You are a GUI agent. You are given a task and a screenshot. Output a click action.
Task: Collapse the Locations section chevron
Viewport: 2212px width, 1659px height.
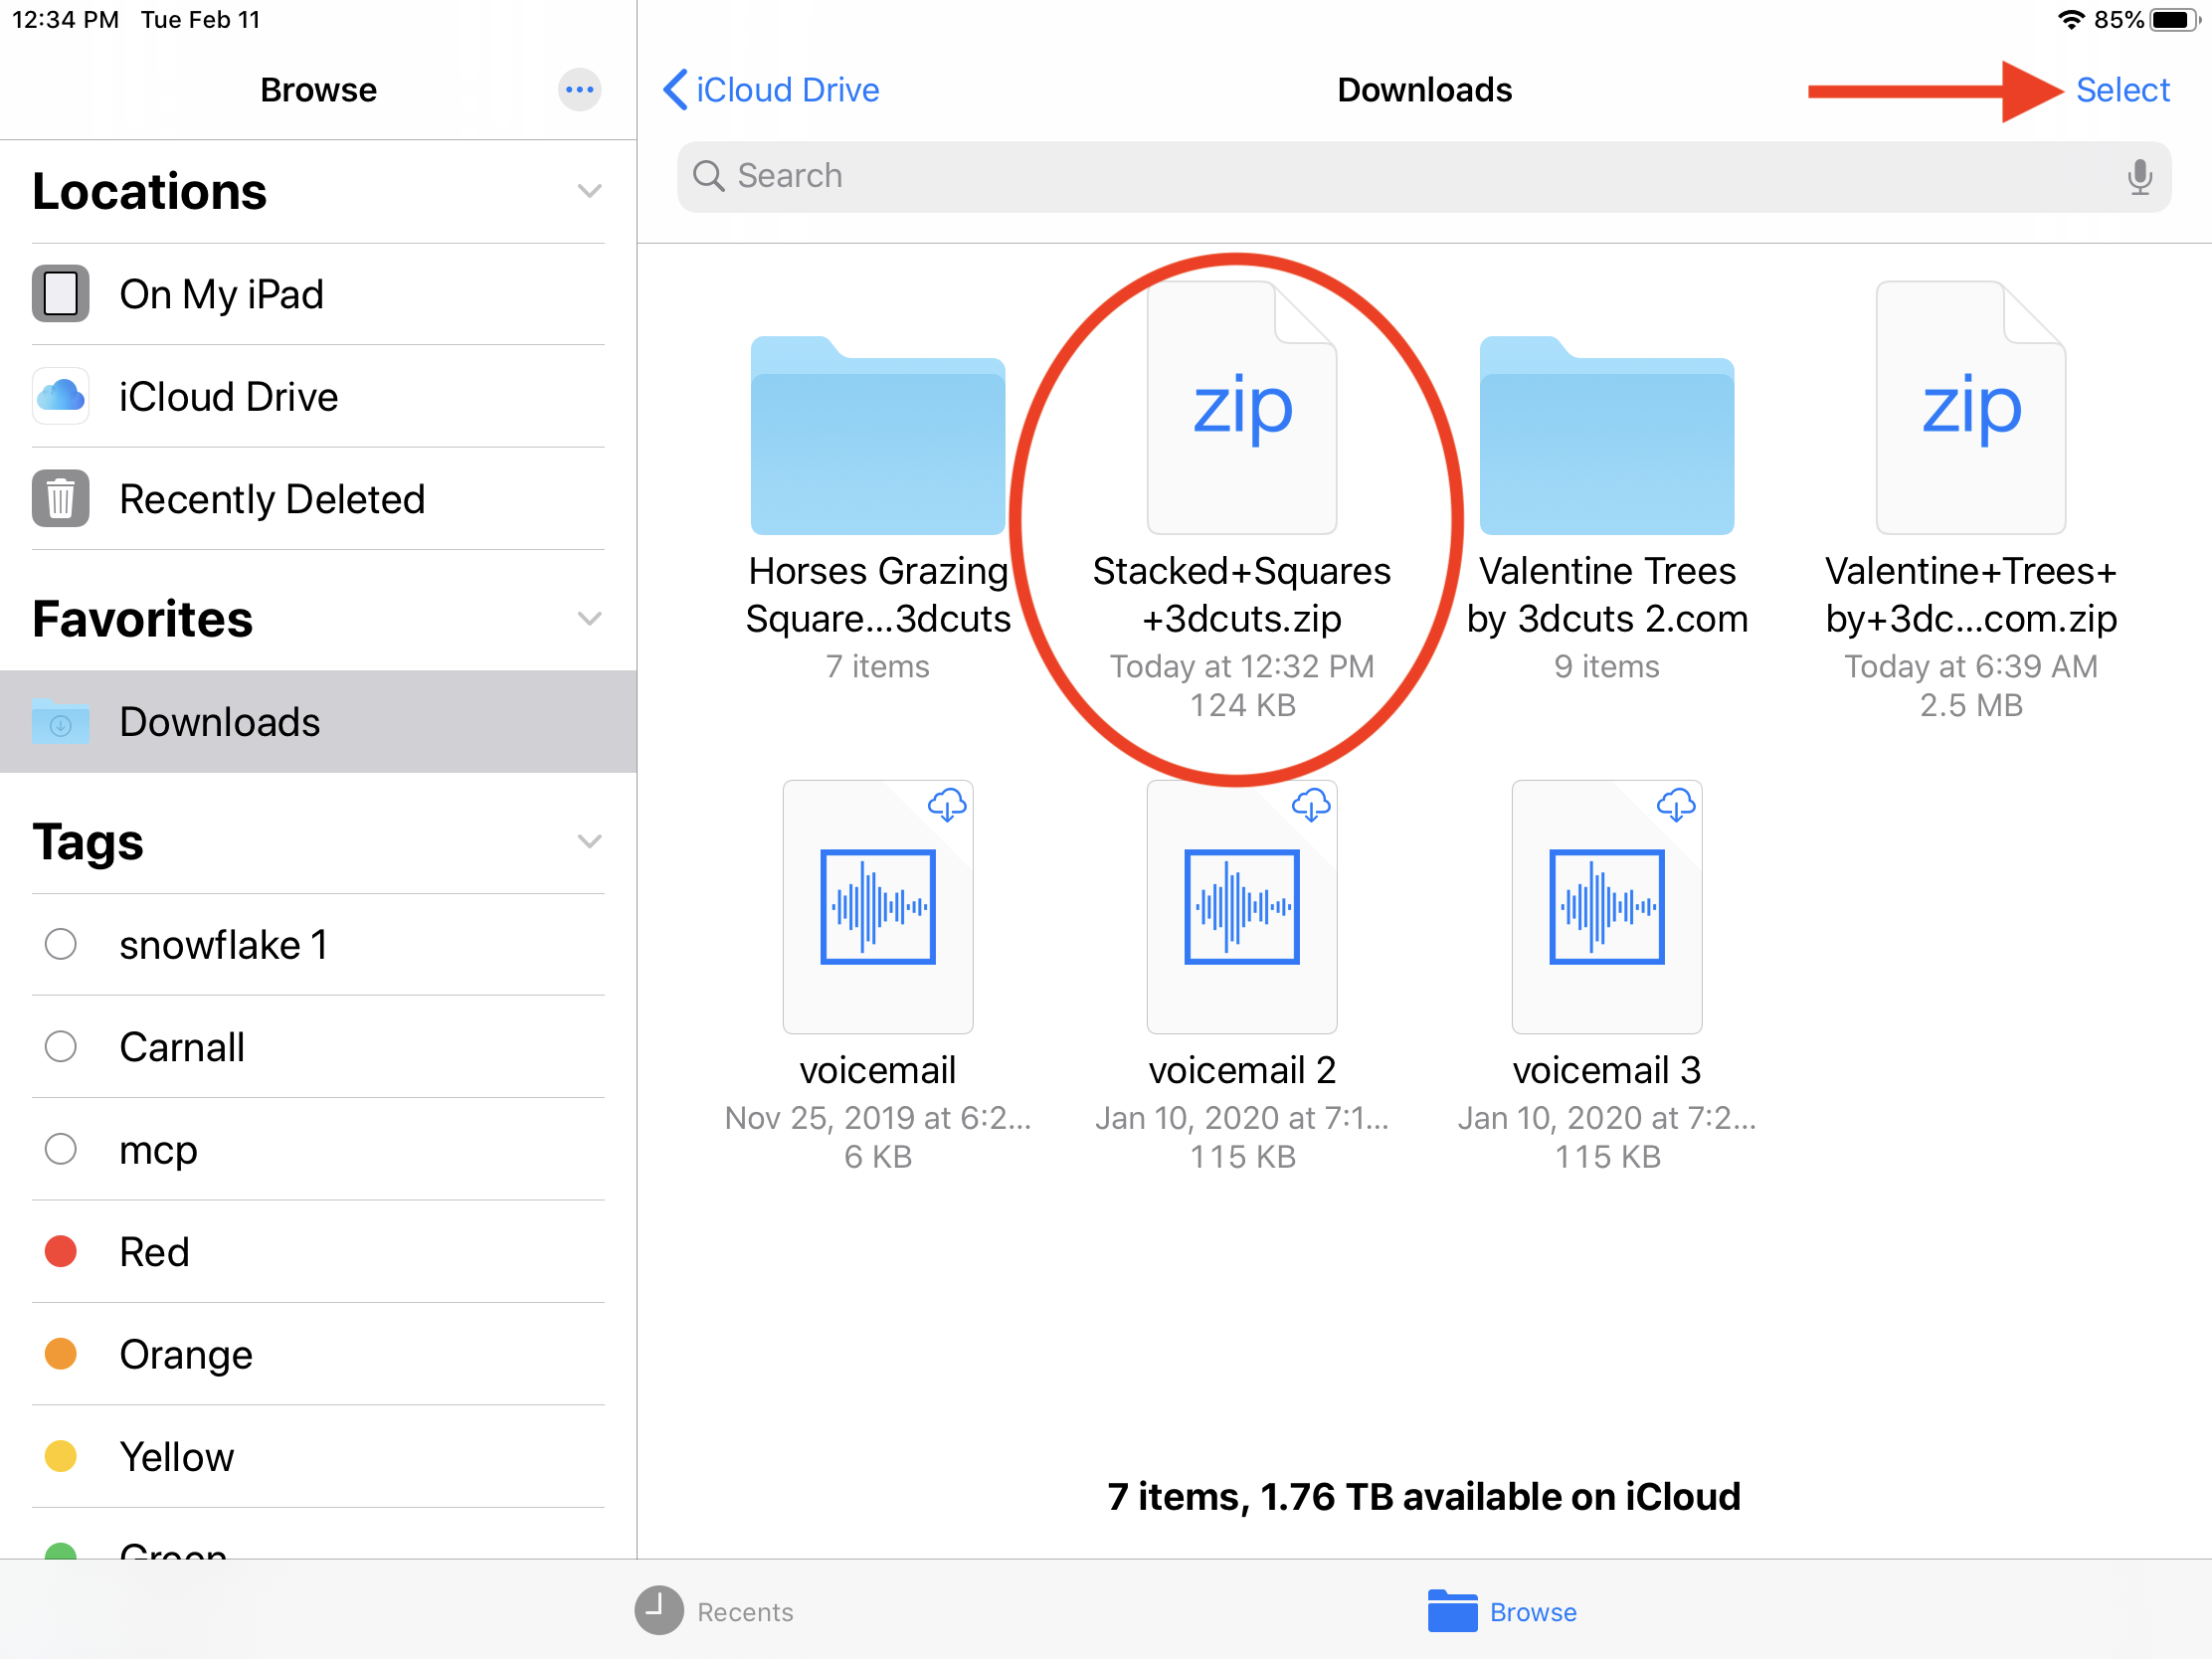[x=589, y=191]
